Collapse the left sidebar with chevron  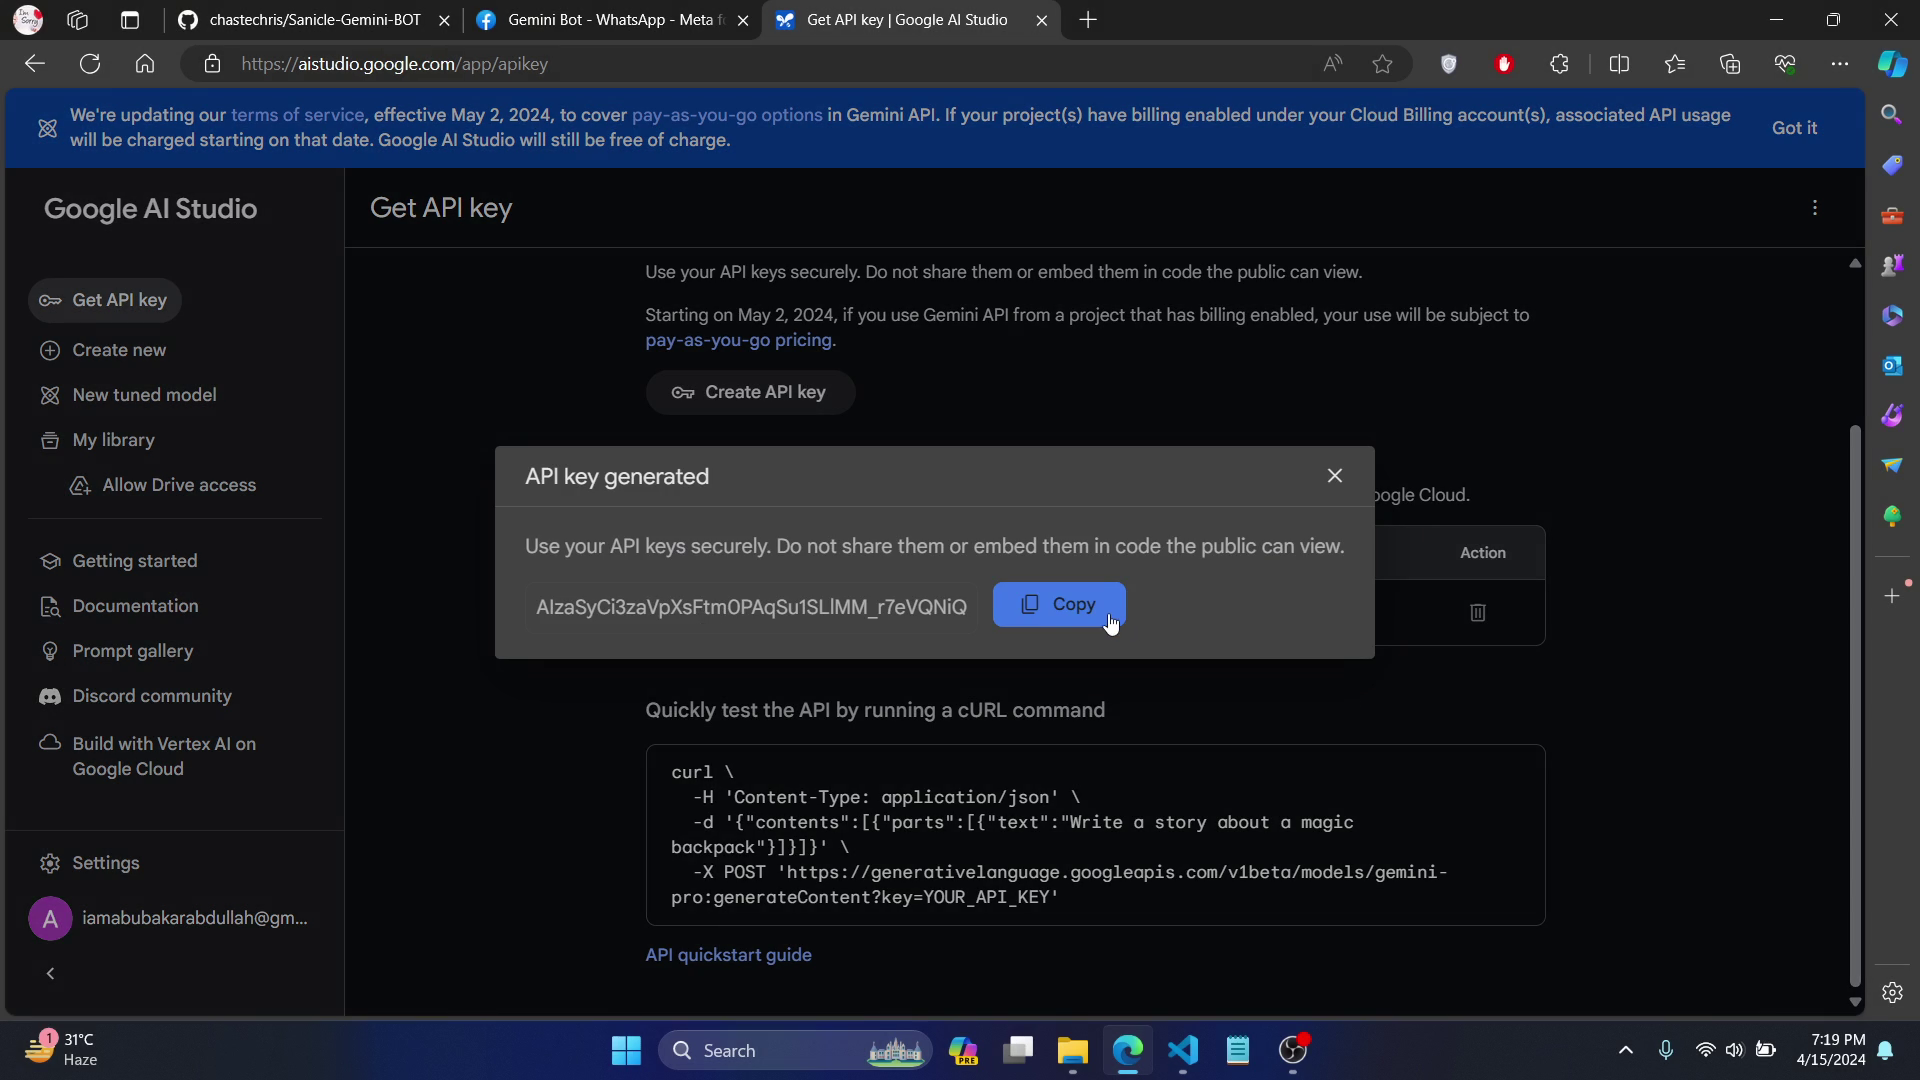pyautogui.click(x=50, y=974)
